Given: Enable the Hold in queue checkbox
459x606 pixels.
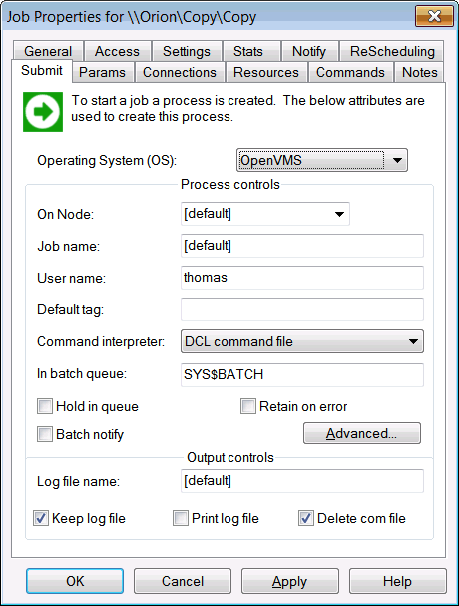Looking at the screenshot, I should click(x=45, y=406).
